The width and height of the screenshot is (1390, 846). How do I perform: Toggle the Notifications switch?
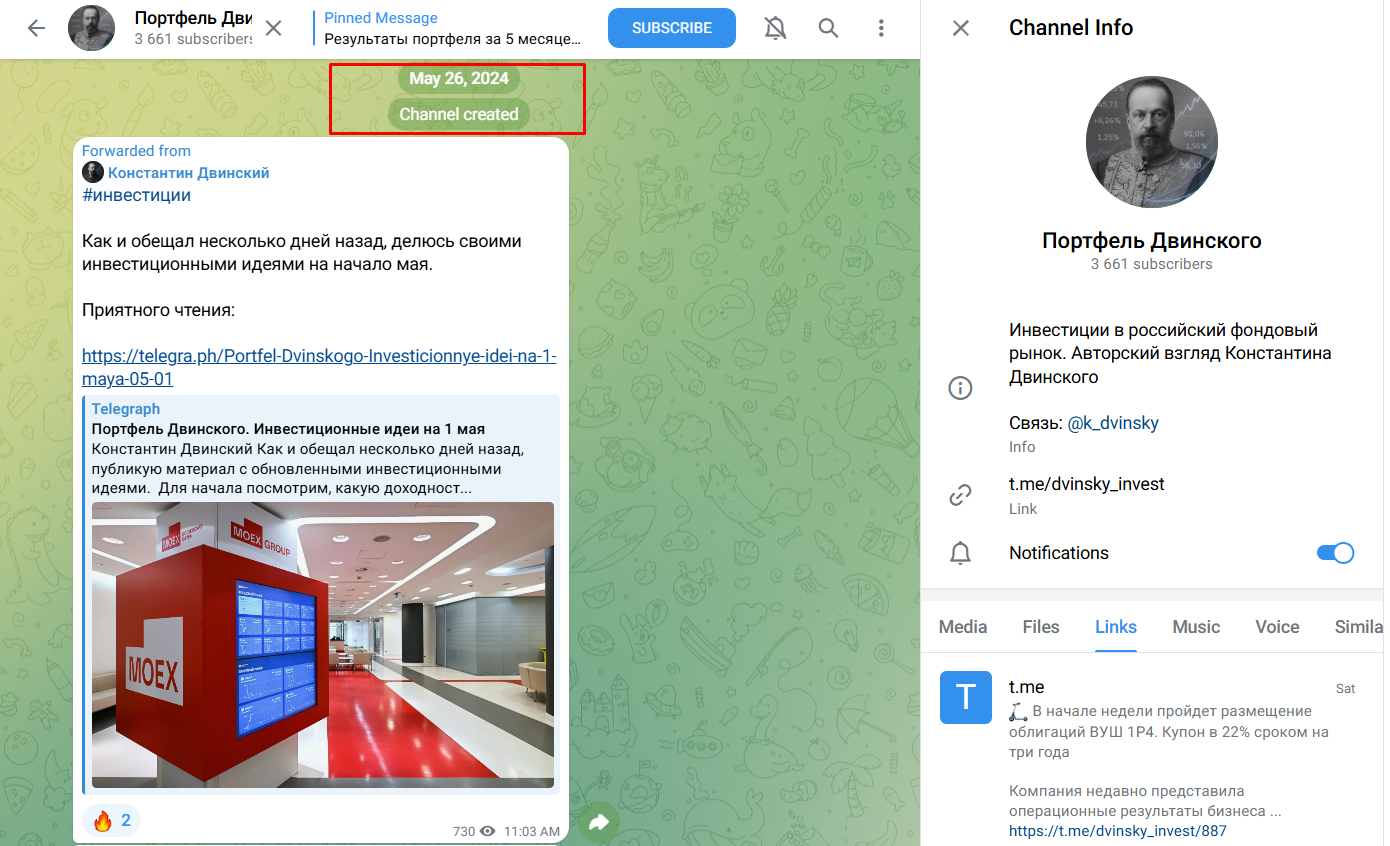pyautogui.click(x=1335, y=553)
